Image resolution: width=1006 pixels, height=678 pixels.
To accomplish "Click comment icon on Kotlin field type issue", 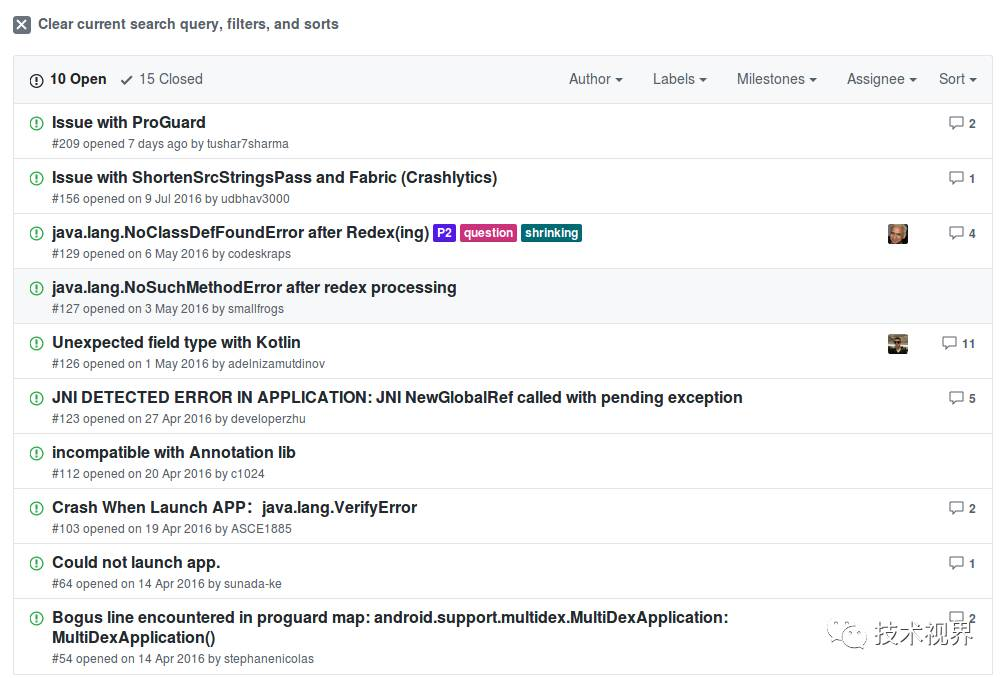I will (x=949, y=343).
